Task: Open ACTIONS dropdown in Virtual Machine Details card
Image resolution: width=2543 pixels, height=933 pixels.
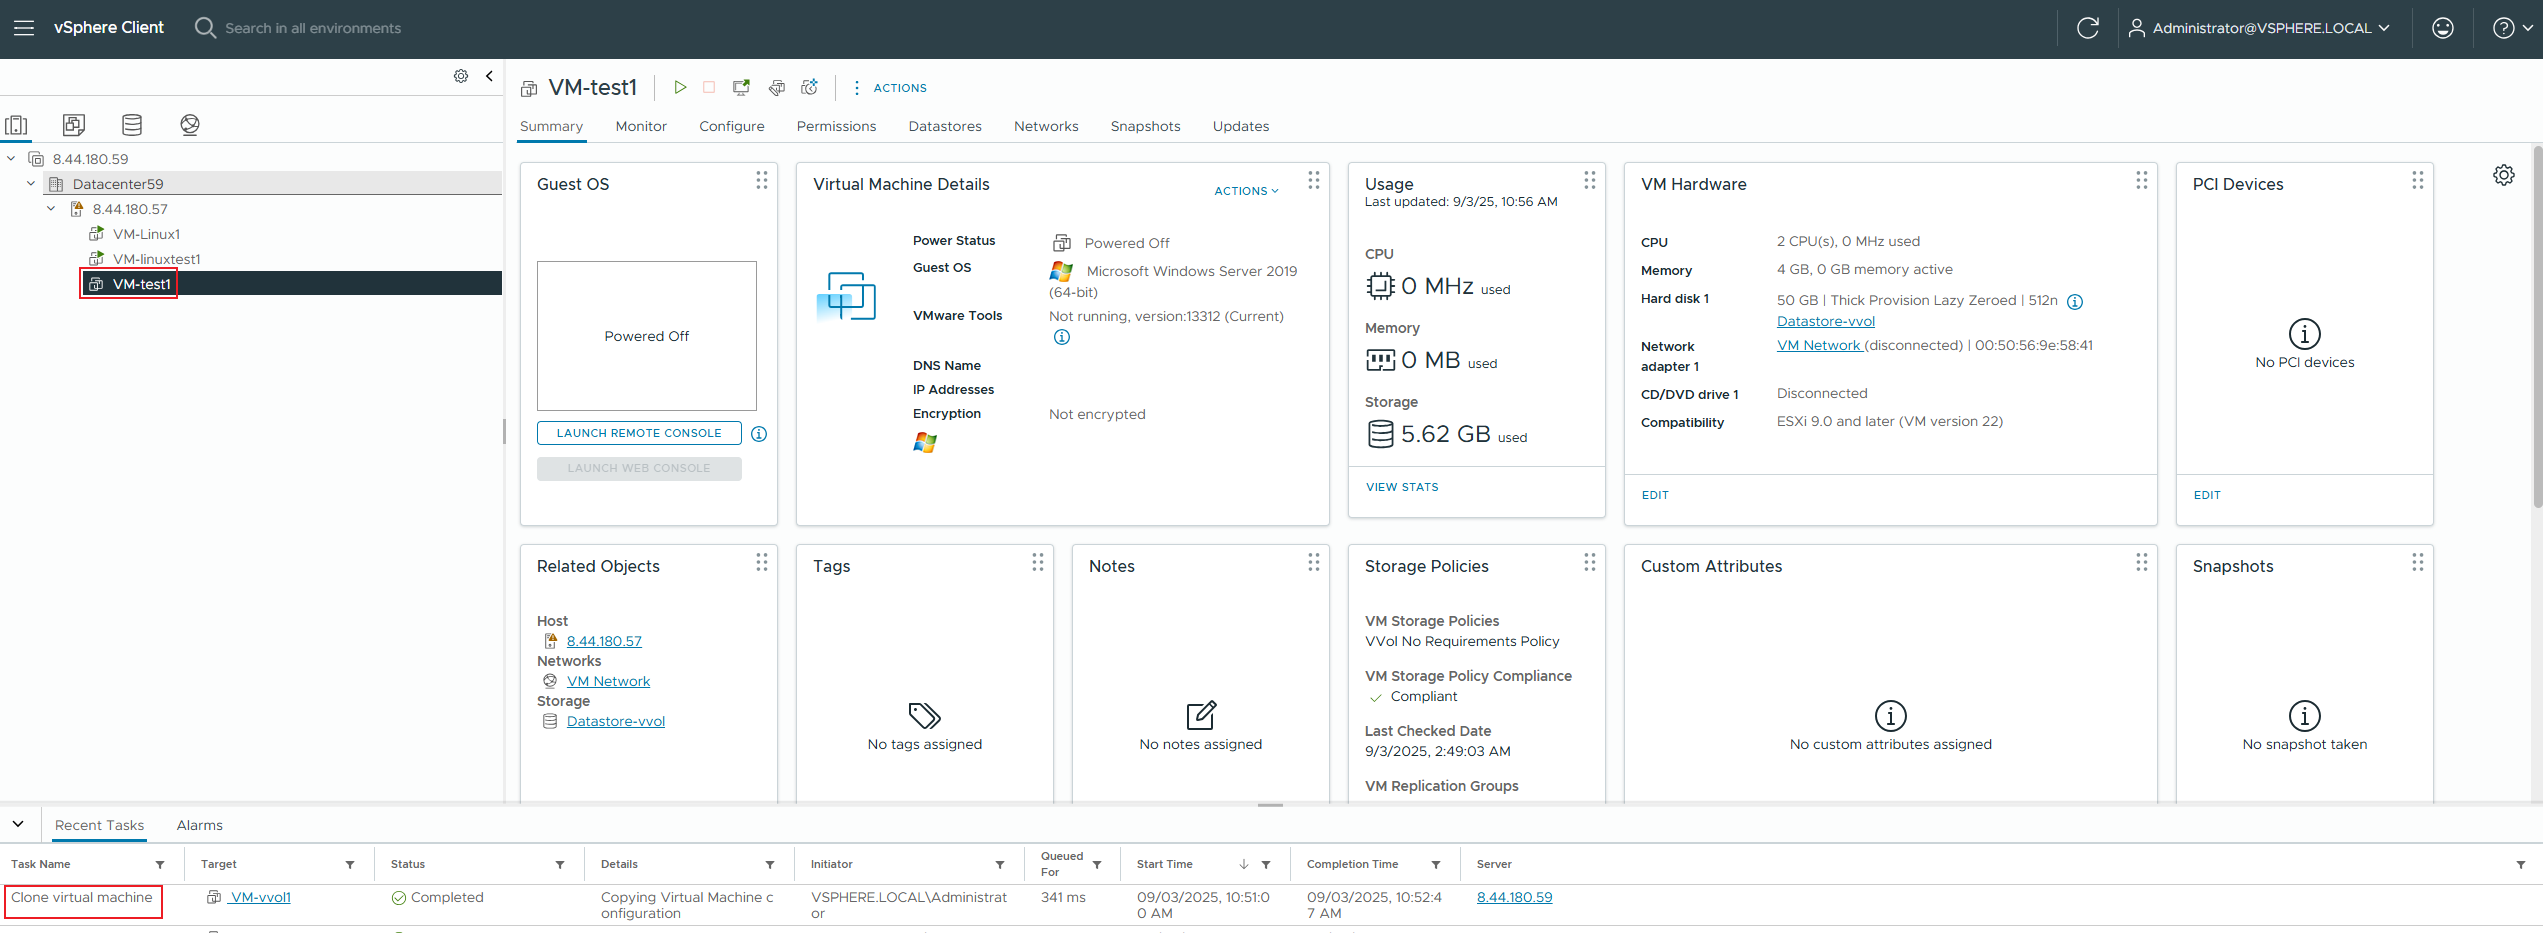Action: [1246, 191]
